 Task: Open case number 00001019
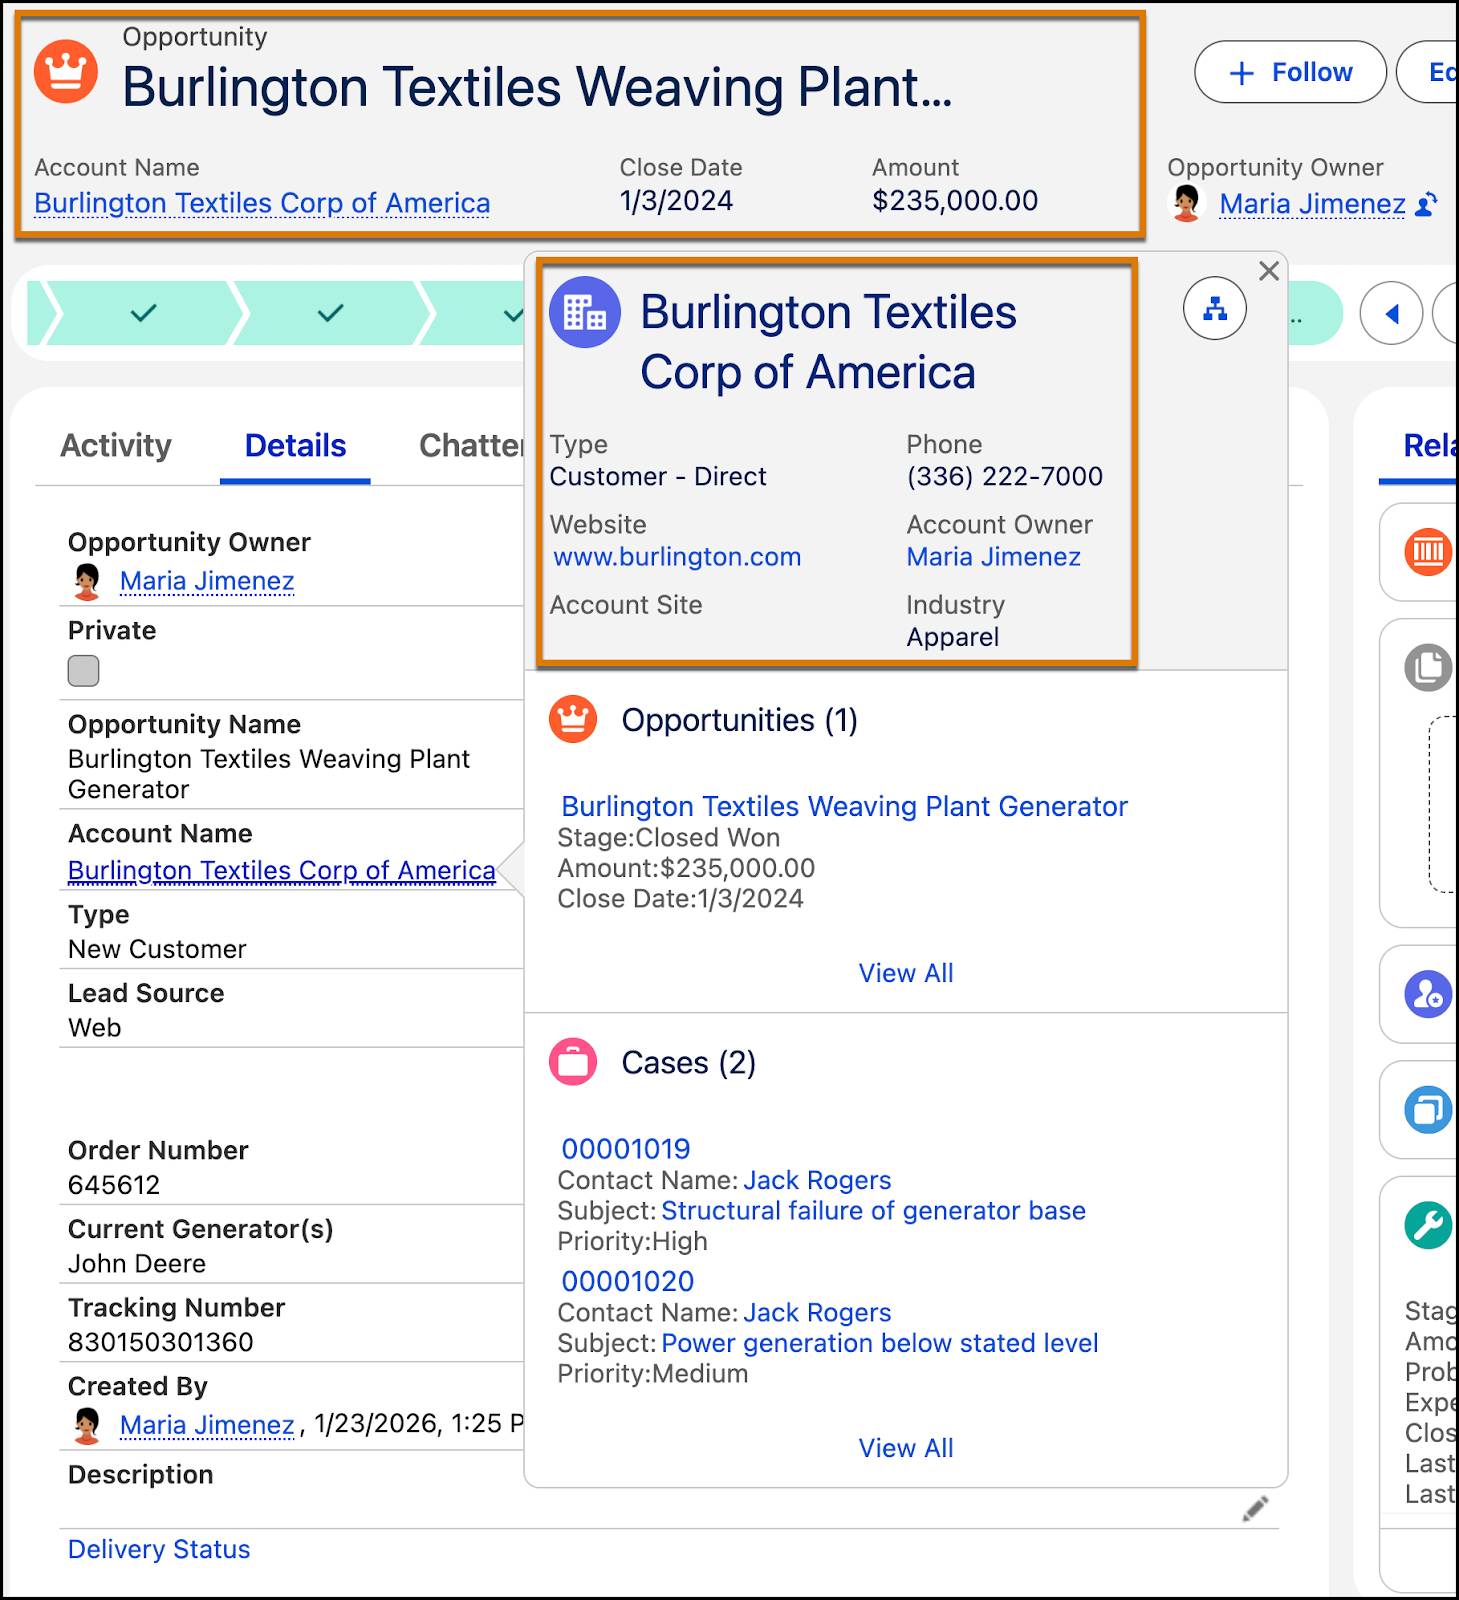coord(626,1149)
